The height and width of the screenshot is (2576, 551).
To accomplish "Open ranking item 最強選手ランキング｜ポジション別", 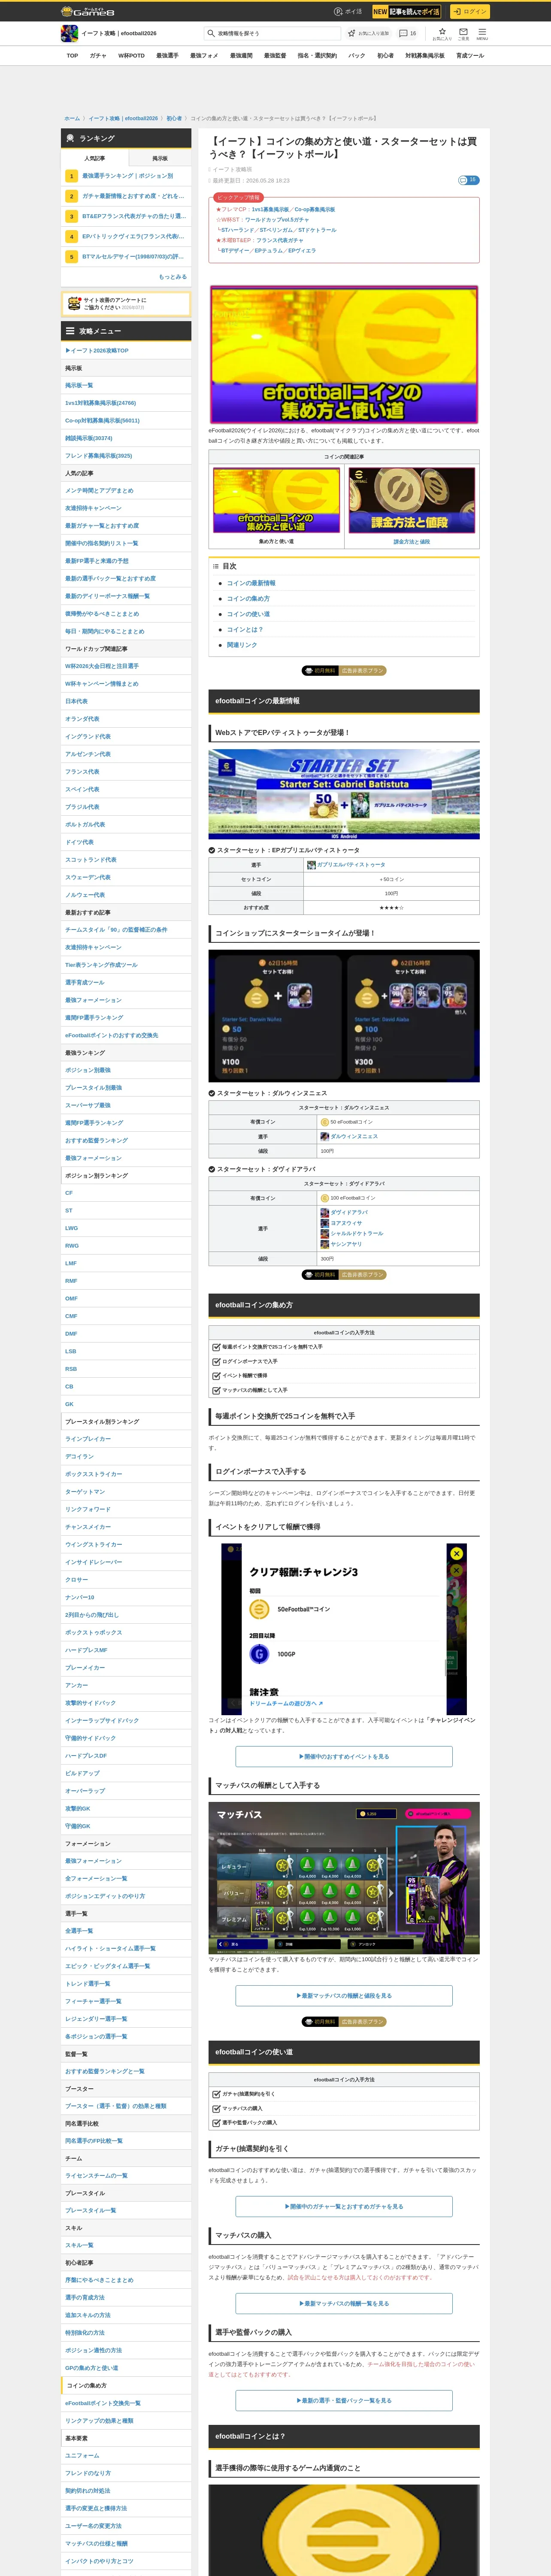I will coord(127,176).
